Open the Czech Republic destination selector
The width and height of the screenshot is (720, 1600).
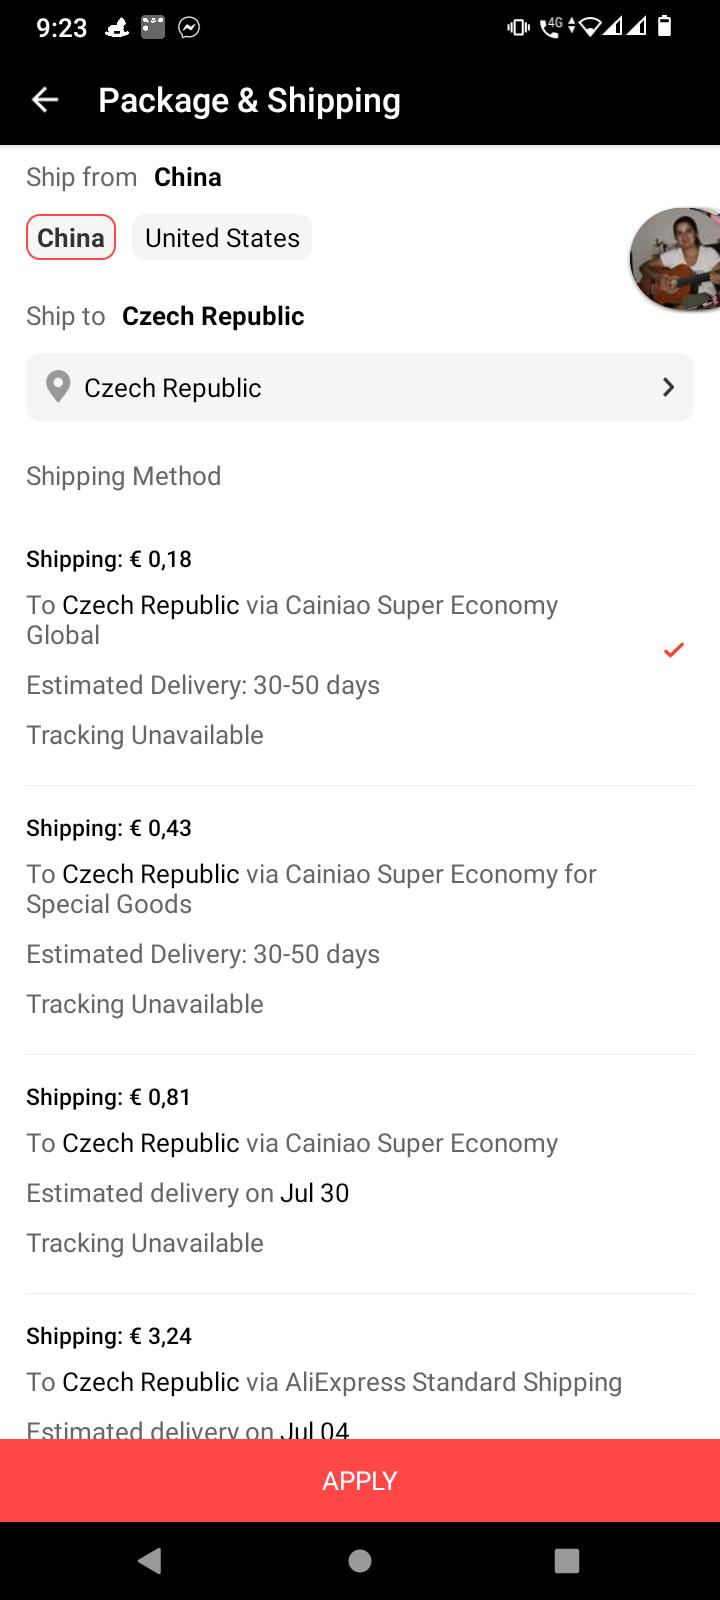tap(360, 387)
